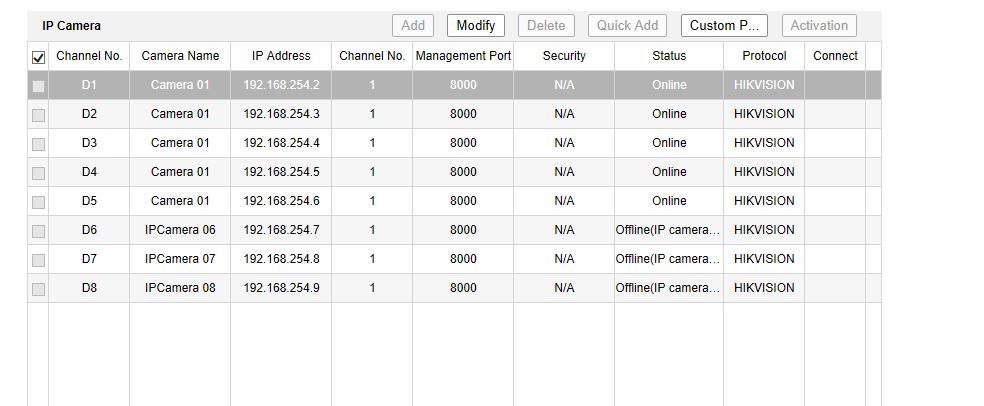Tick the checkbox for channel D6
Viewport: 984px width, 406px height.
(38, 231)
